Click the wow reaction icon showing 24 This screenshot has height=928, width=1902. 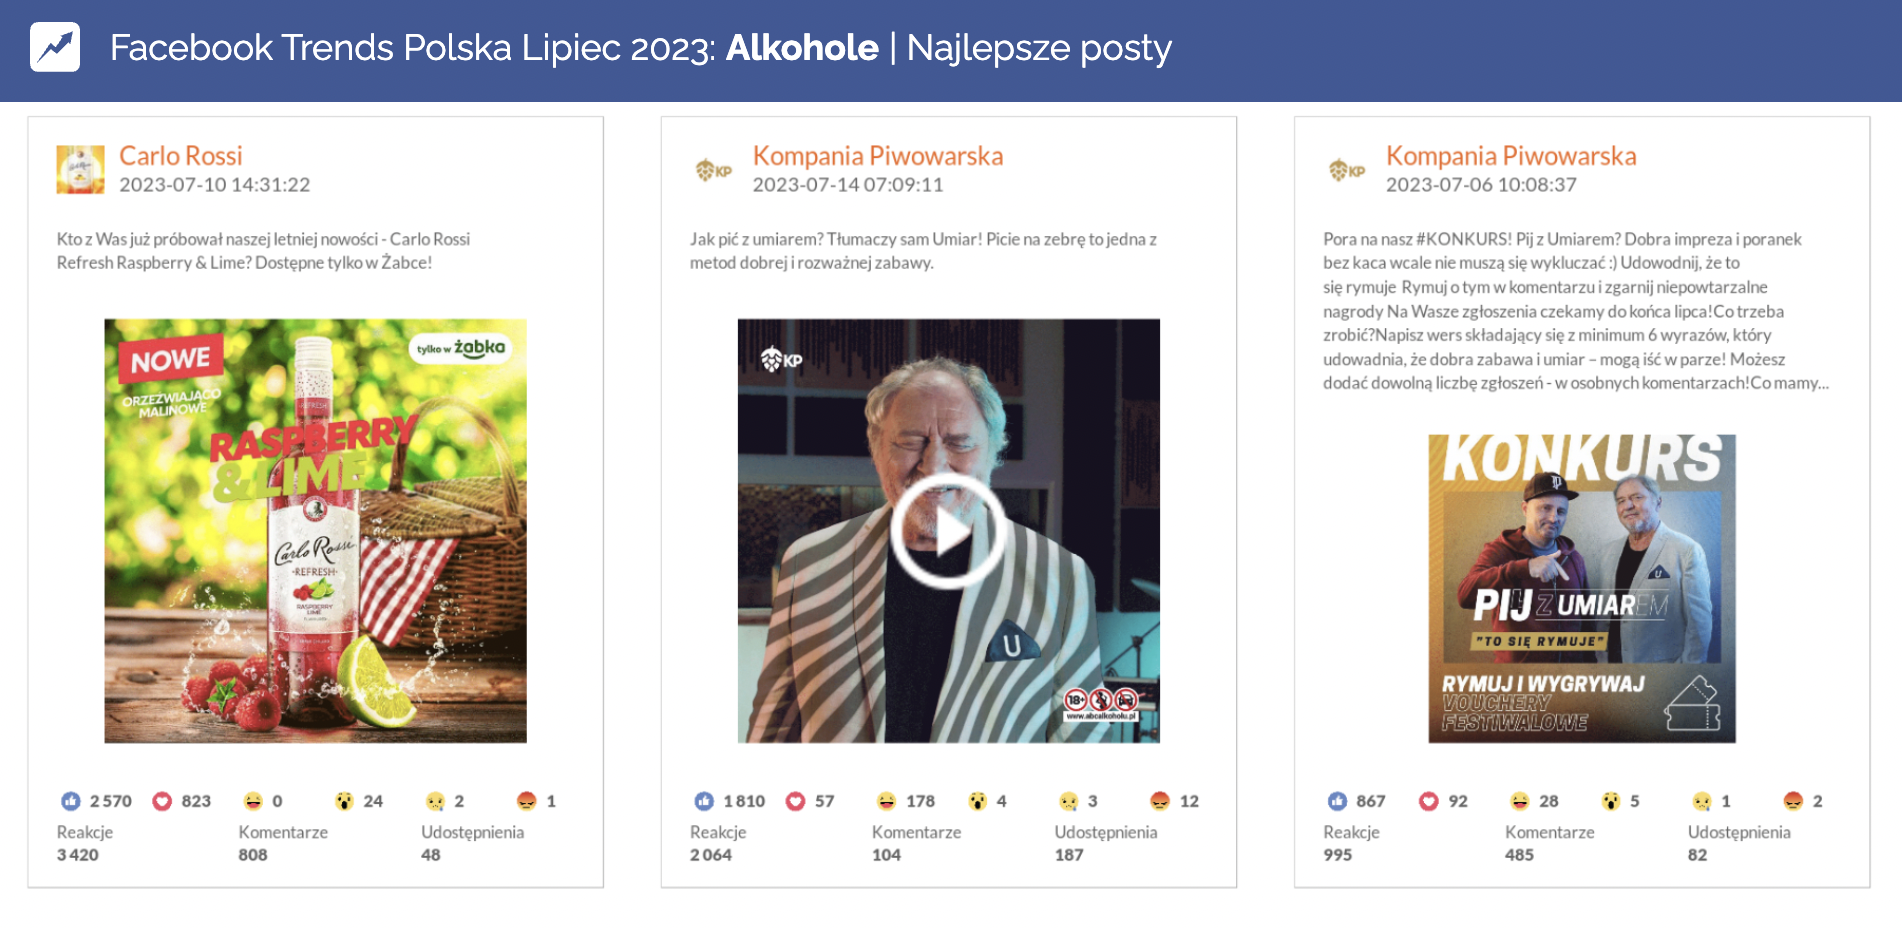pos(344,801)
